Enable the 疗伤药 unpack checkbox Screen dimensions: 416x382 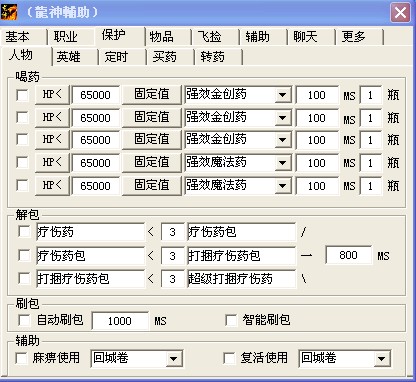click(24, 232)
